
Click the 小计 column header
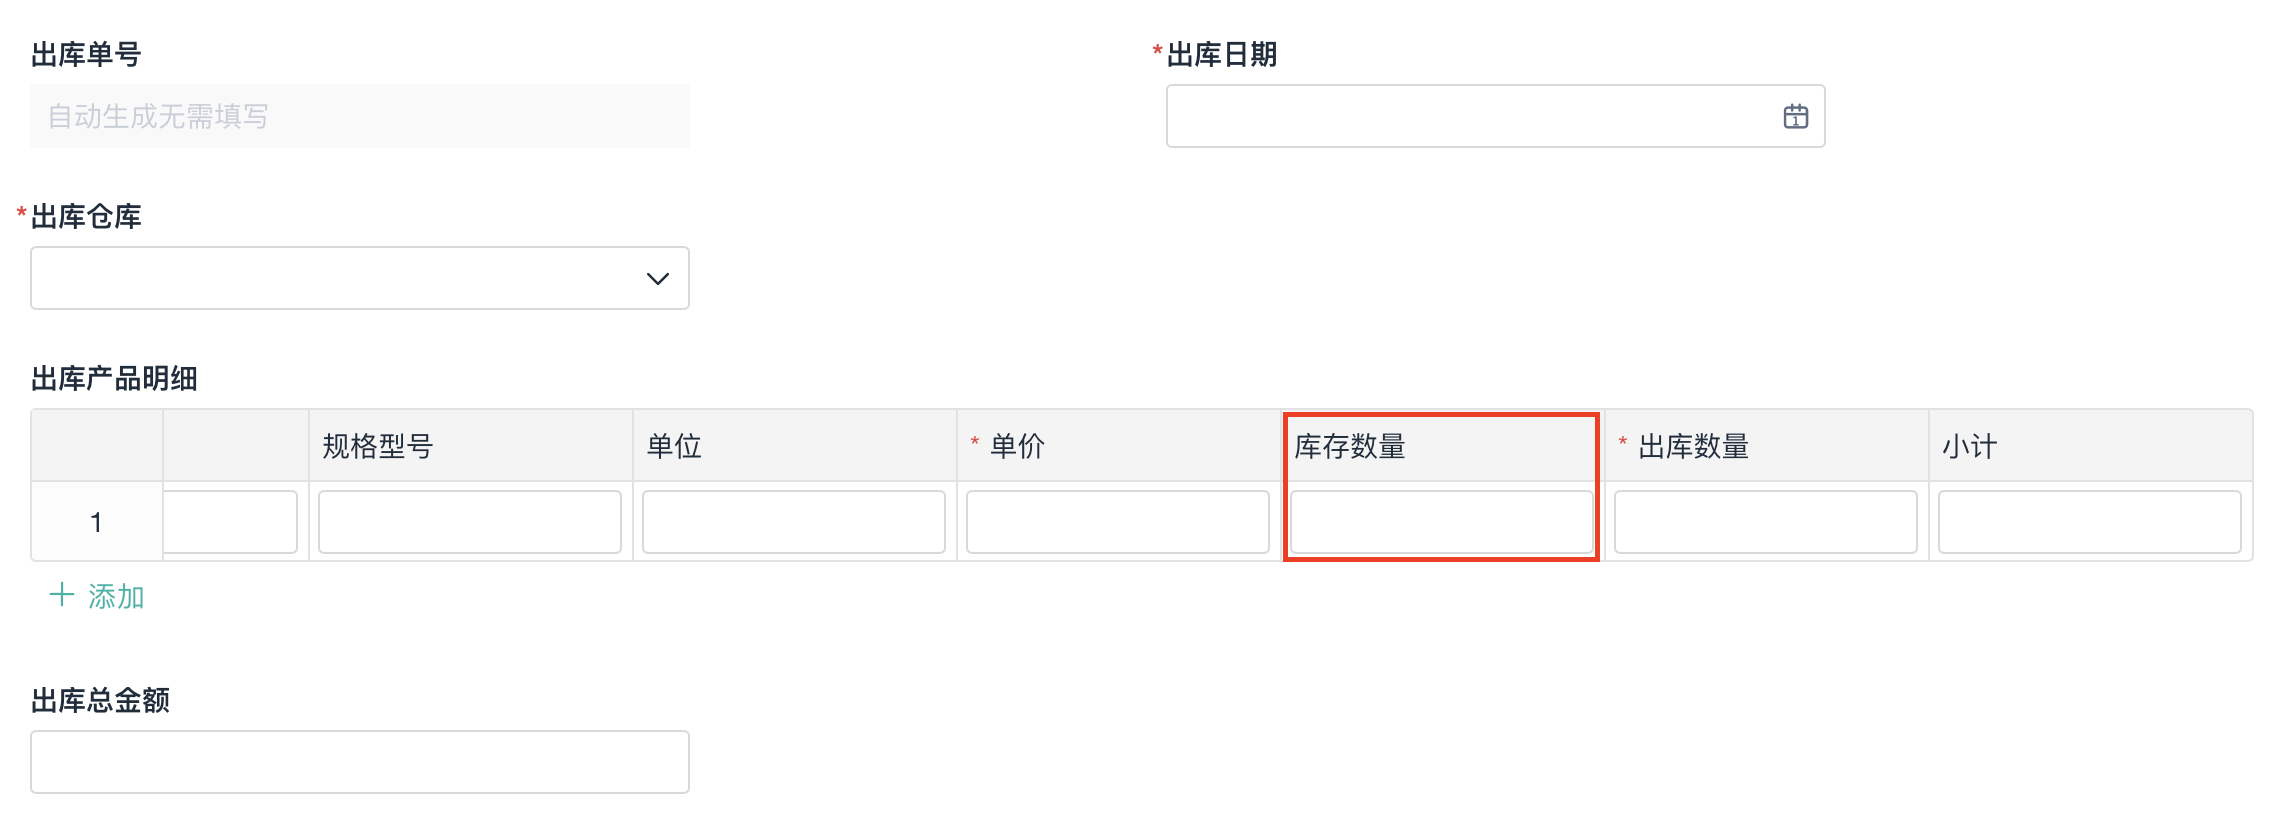click(x=1969, y=446)
